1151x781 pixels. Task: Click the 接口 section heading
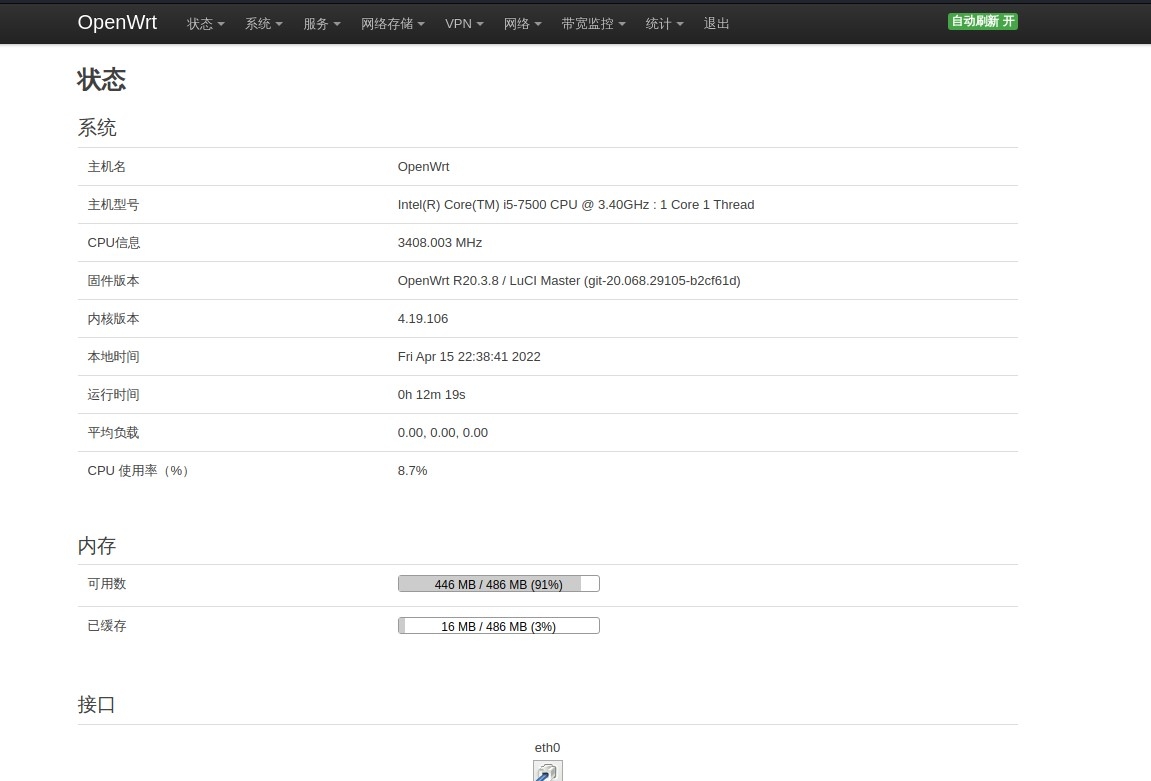[97, 705]
